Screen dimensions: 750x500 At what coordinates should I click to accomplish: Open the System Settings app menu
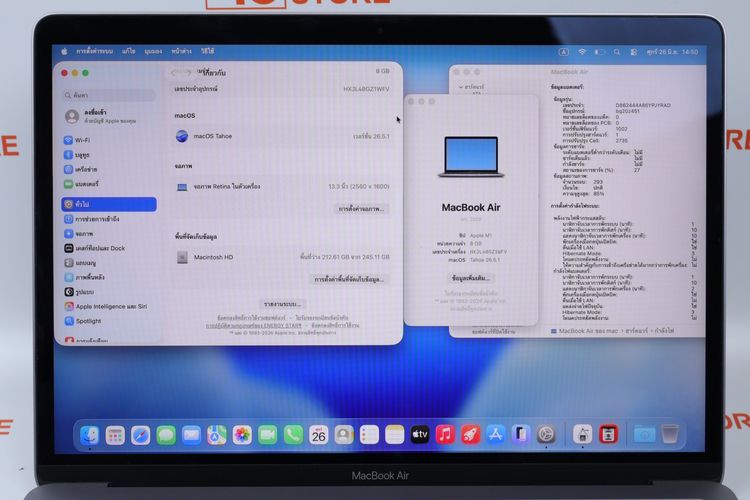coord(95,51)
